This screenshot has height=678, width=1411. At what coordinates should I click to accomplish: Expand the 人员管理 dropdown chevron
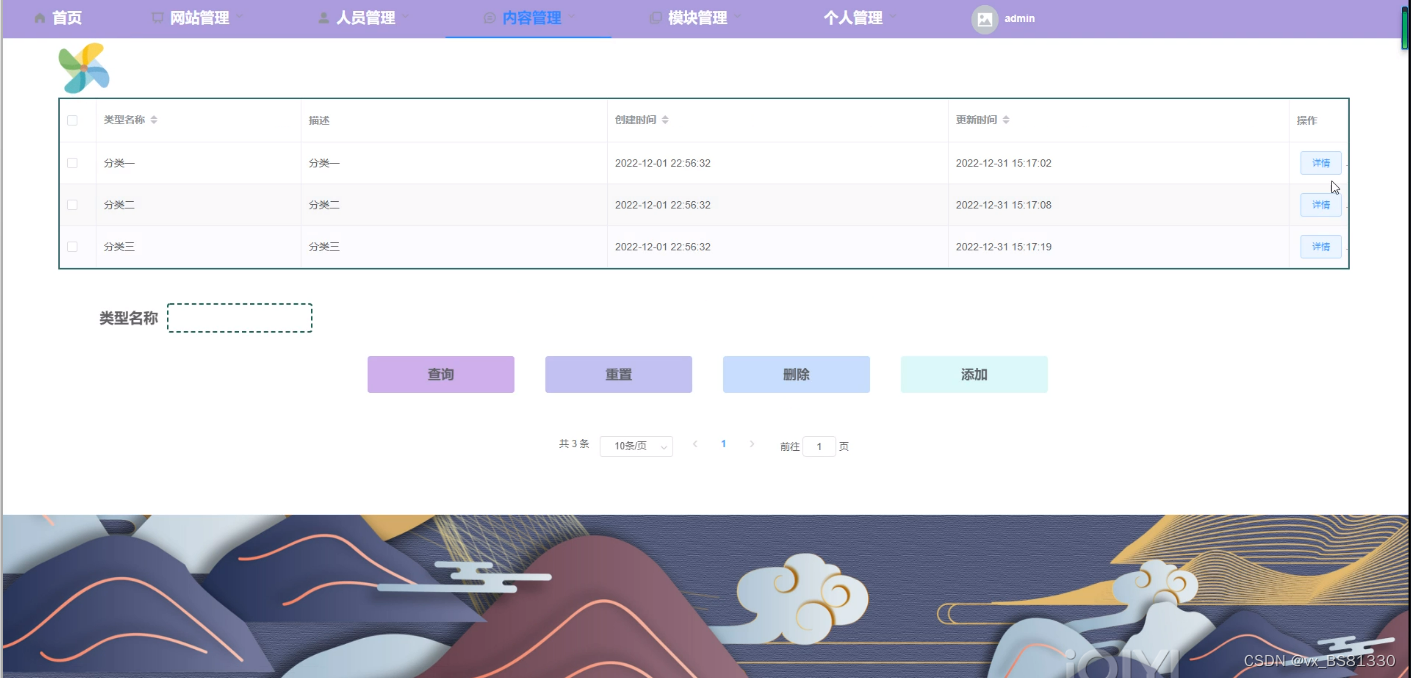(x=405, y=18)
